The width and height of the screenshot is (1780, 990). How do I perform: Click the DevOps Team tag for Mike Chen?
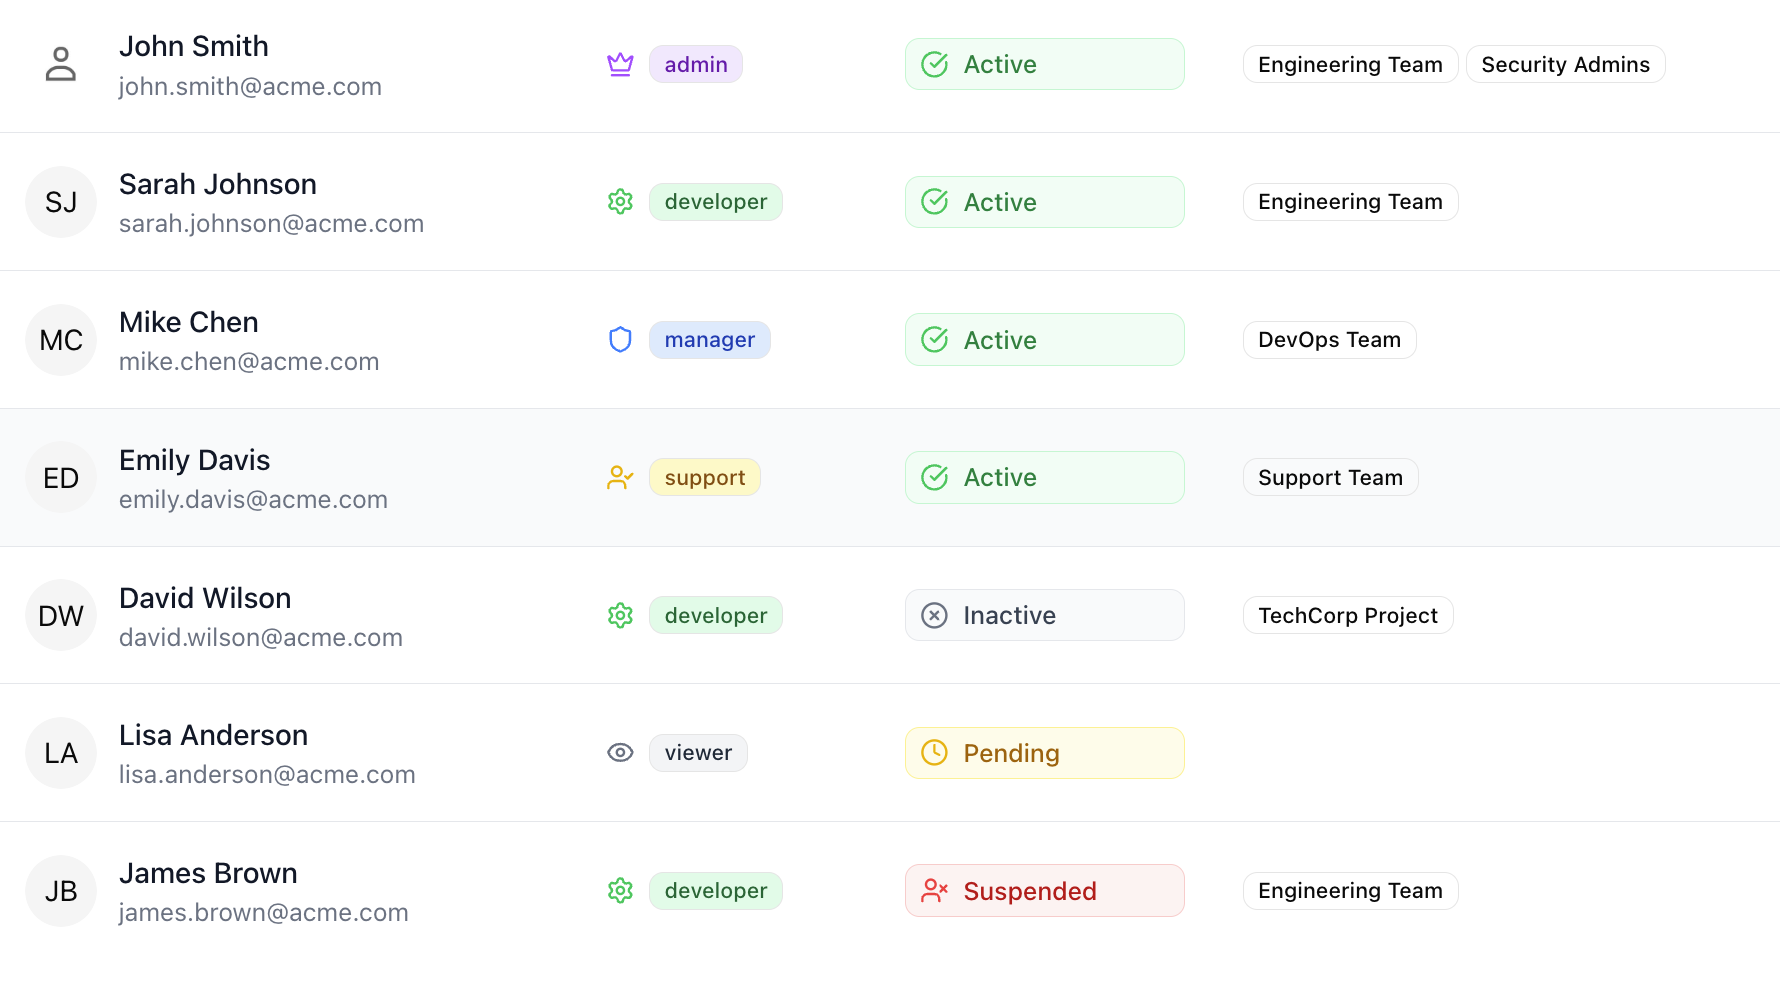tap(1329, 339)
